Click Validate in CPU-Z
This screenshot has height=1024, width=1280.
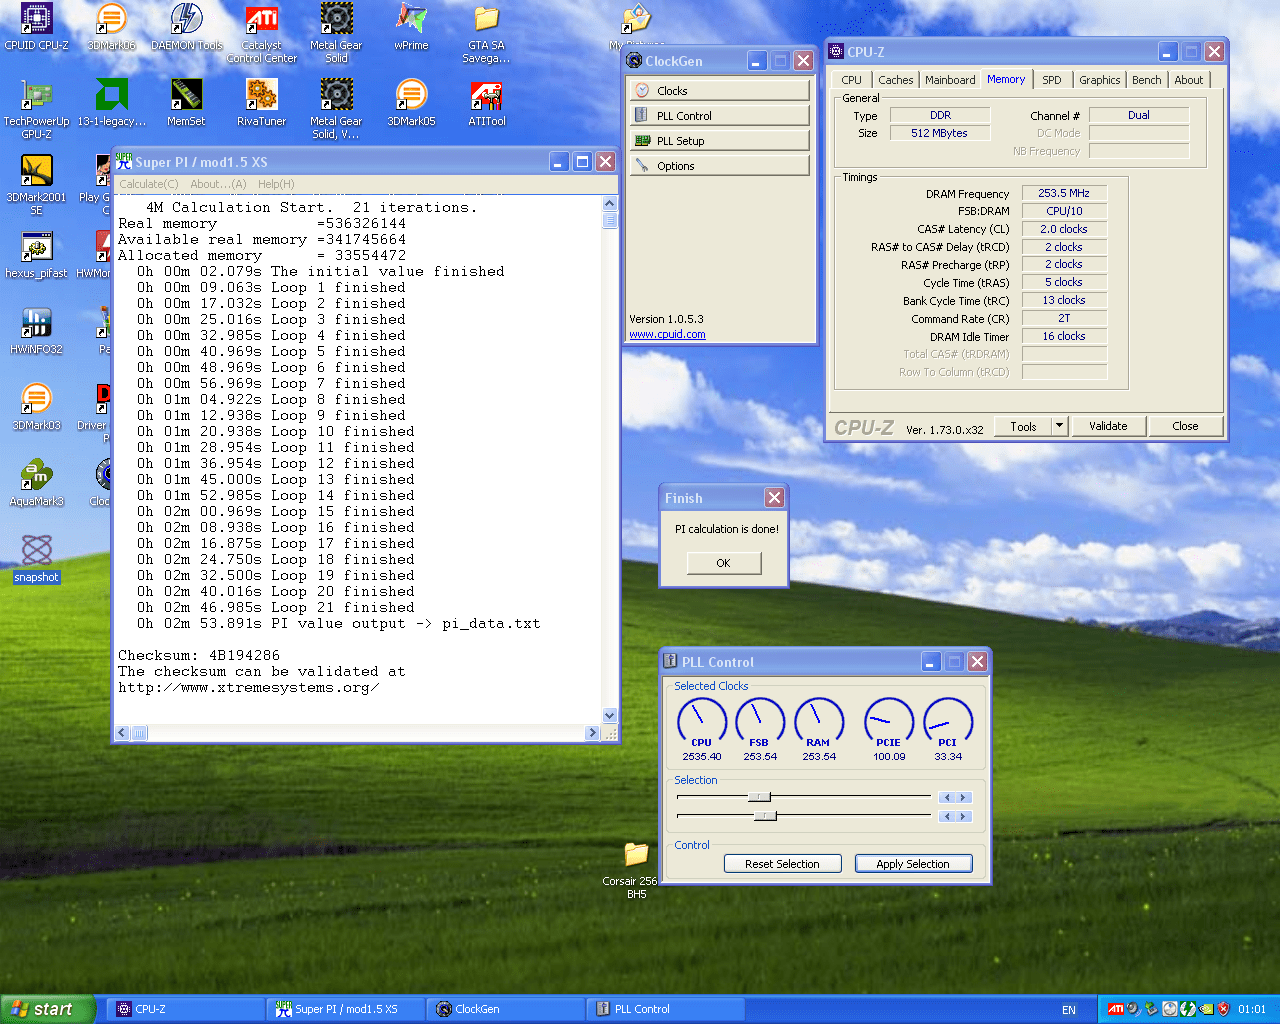[x=1108, y=426]
